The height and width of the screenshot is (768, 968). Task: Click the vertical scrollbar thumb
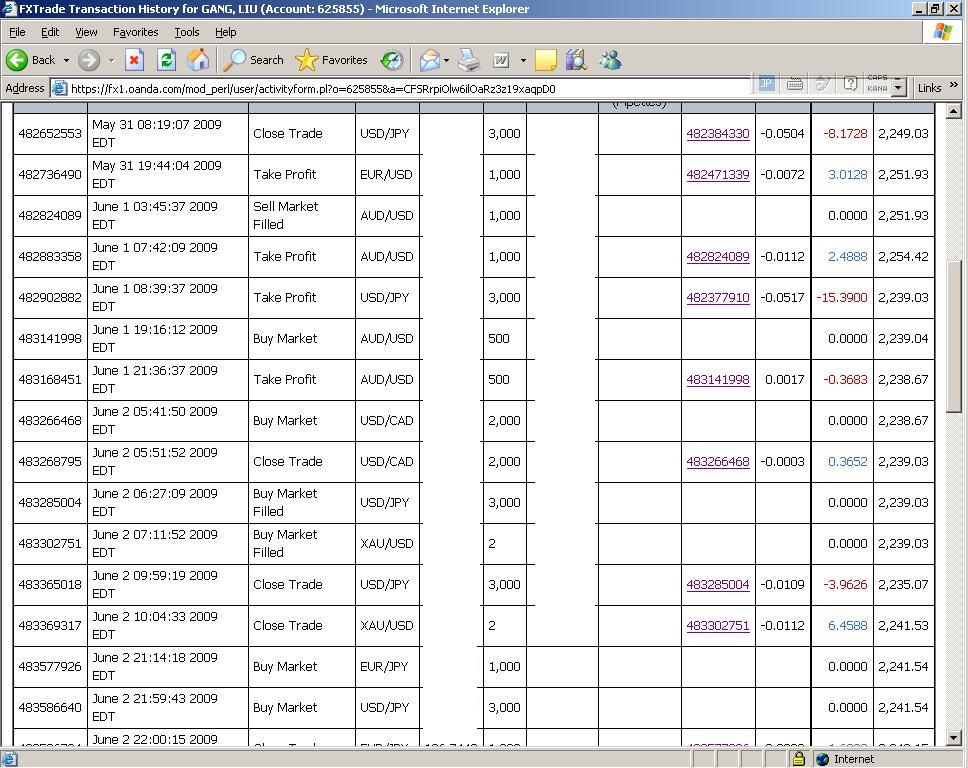[x=954, y=335]
